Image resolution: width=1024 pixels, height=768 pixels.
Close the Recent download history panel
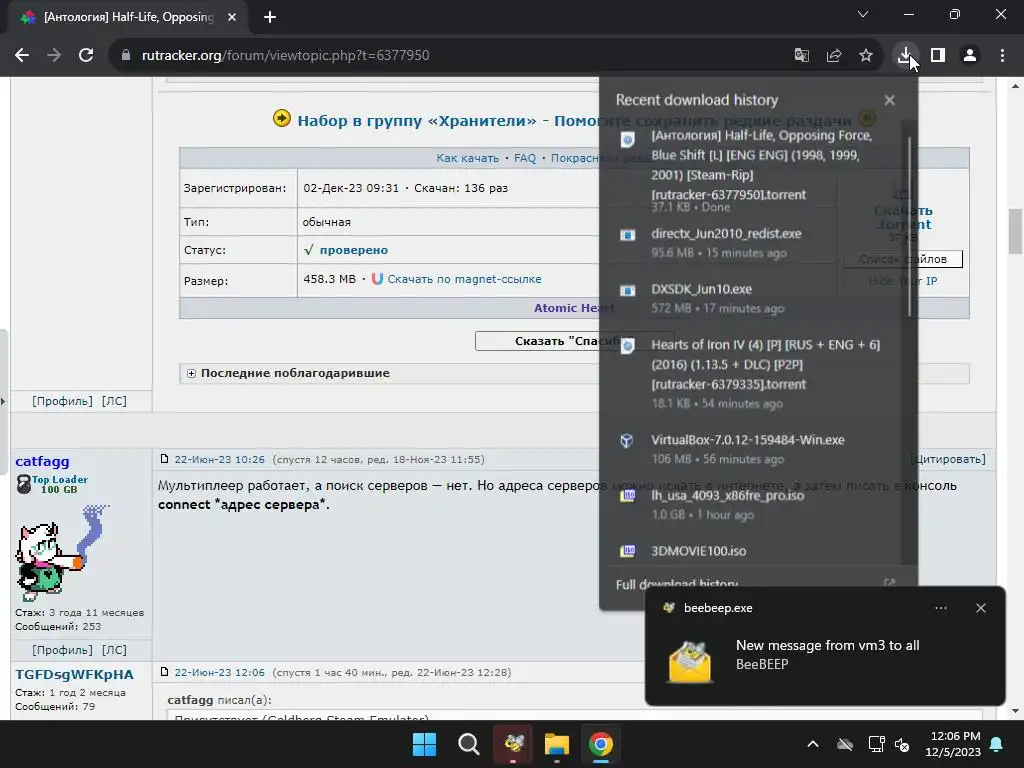pos(889,100)
